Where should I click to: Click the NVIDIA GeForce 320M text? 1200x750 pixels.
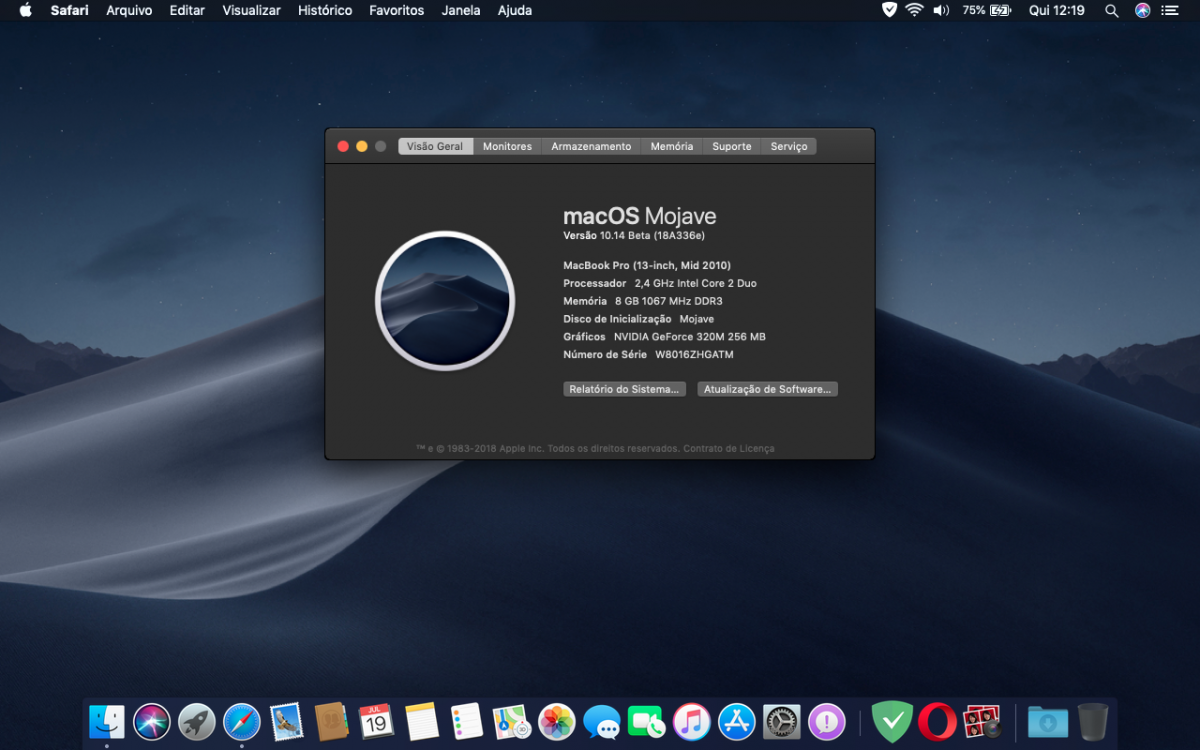pyautogui.click(x=690, y=337)
